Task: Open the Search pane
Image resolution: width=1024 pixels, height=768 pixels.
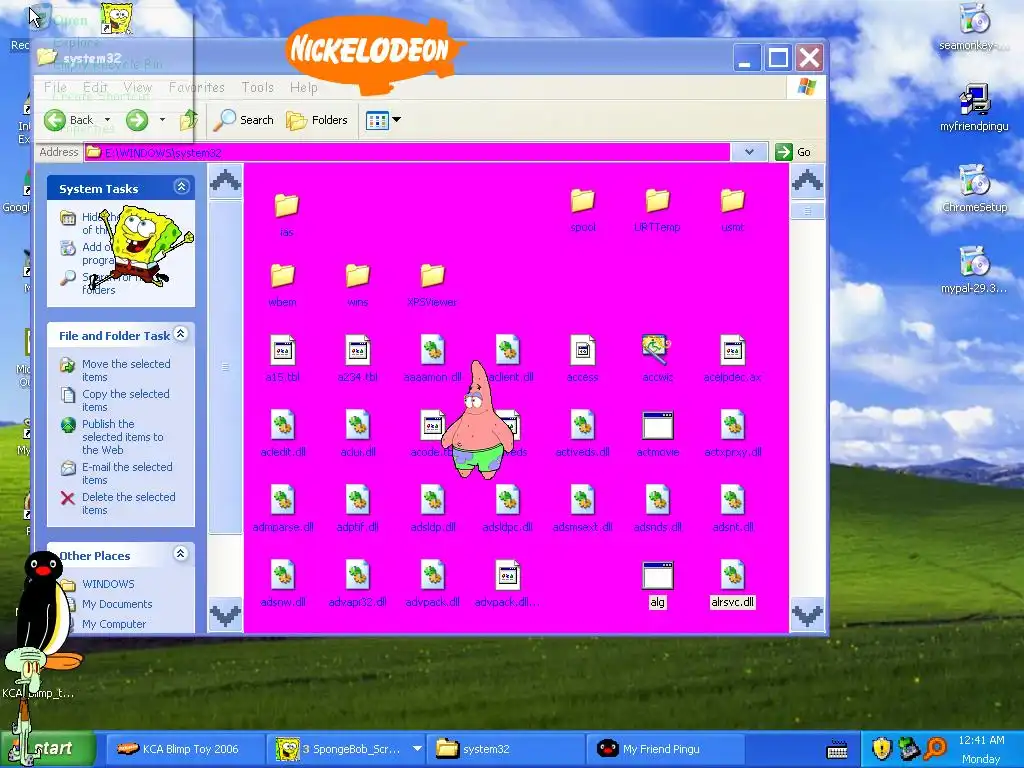Action: pos(244,120)
